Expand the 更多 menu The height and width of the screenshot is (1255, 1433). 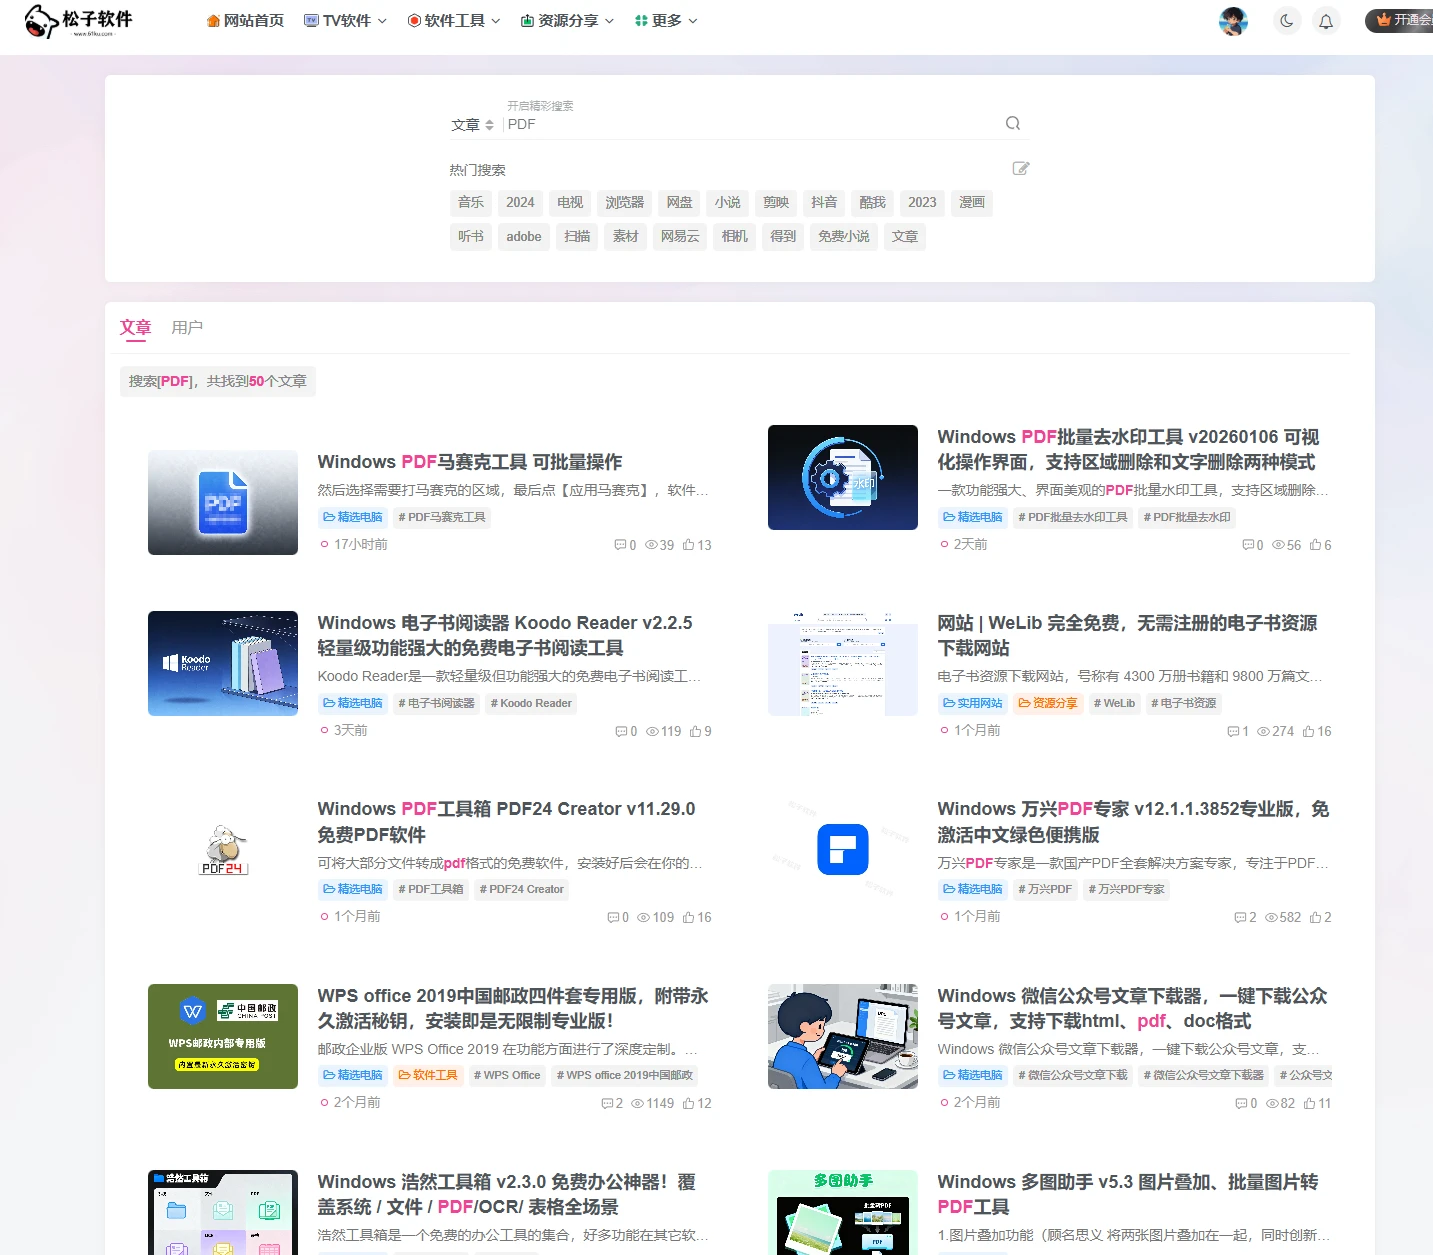click(x=666, y=21)
